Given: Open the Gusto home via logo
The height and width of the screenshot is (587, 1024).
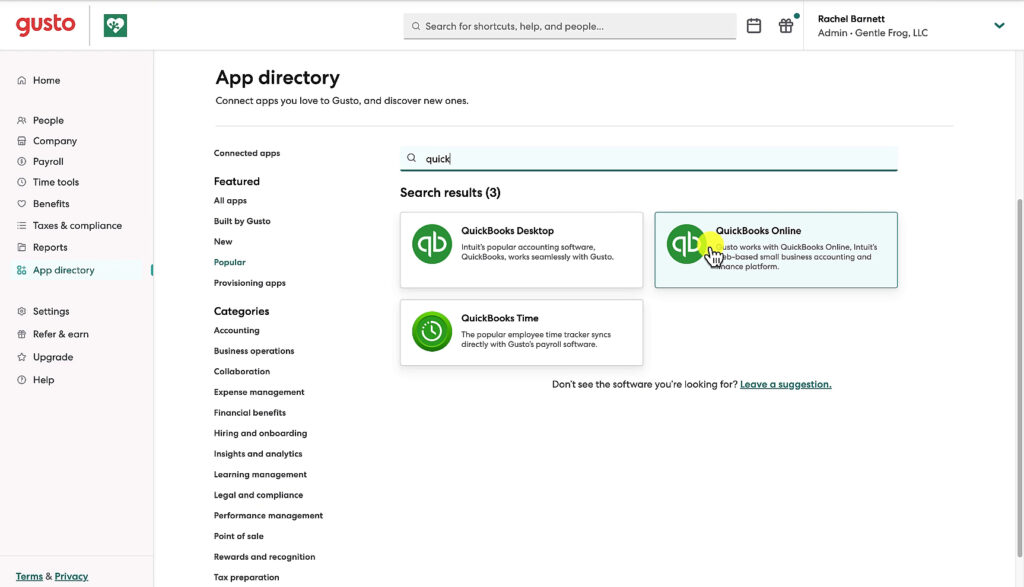Looking at the screenshot, I should [x=44, y=25].
